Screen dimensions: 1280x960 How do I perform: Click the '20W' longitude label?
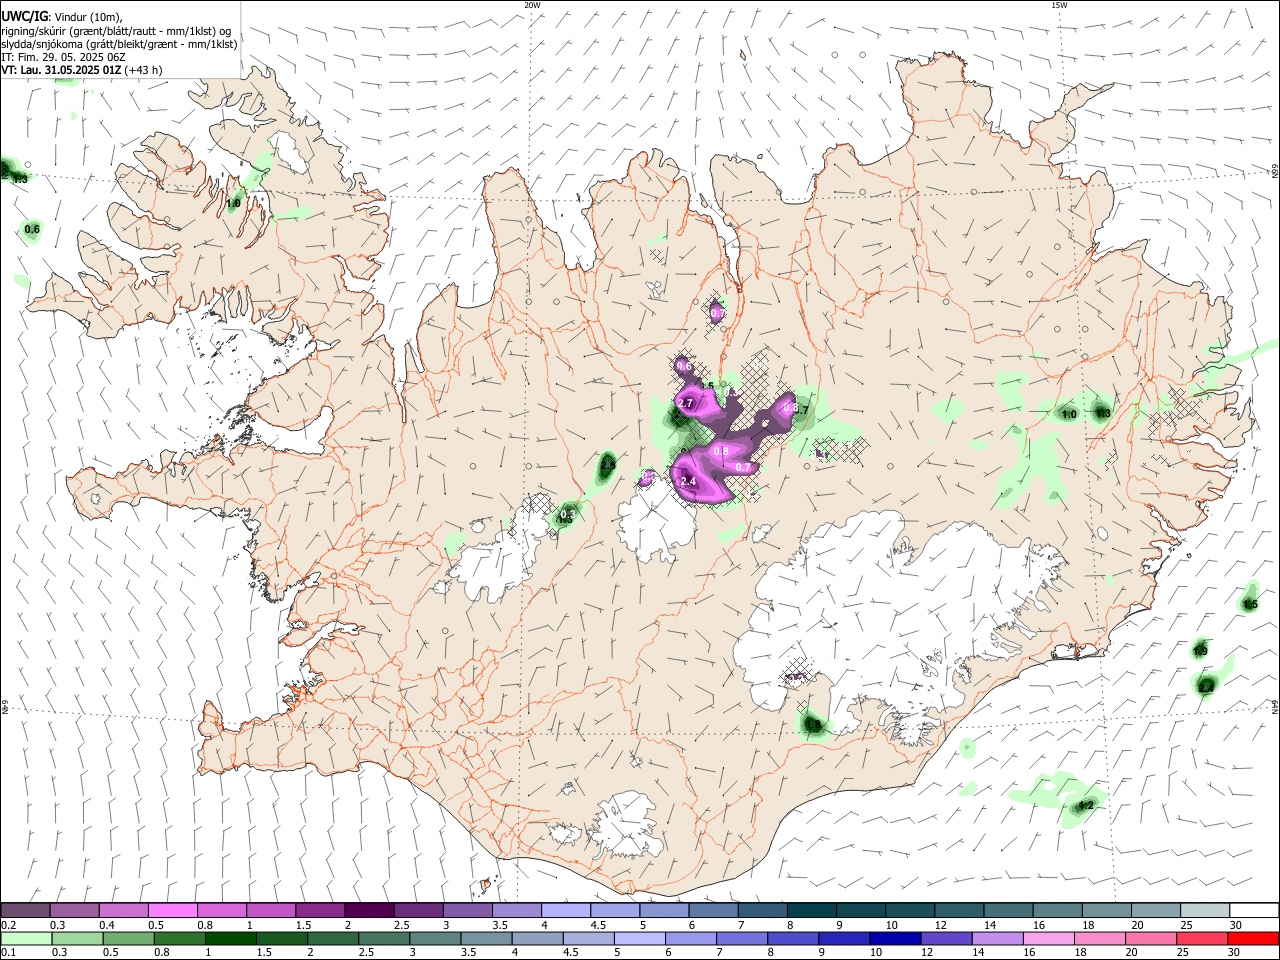[532, 5]
